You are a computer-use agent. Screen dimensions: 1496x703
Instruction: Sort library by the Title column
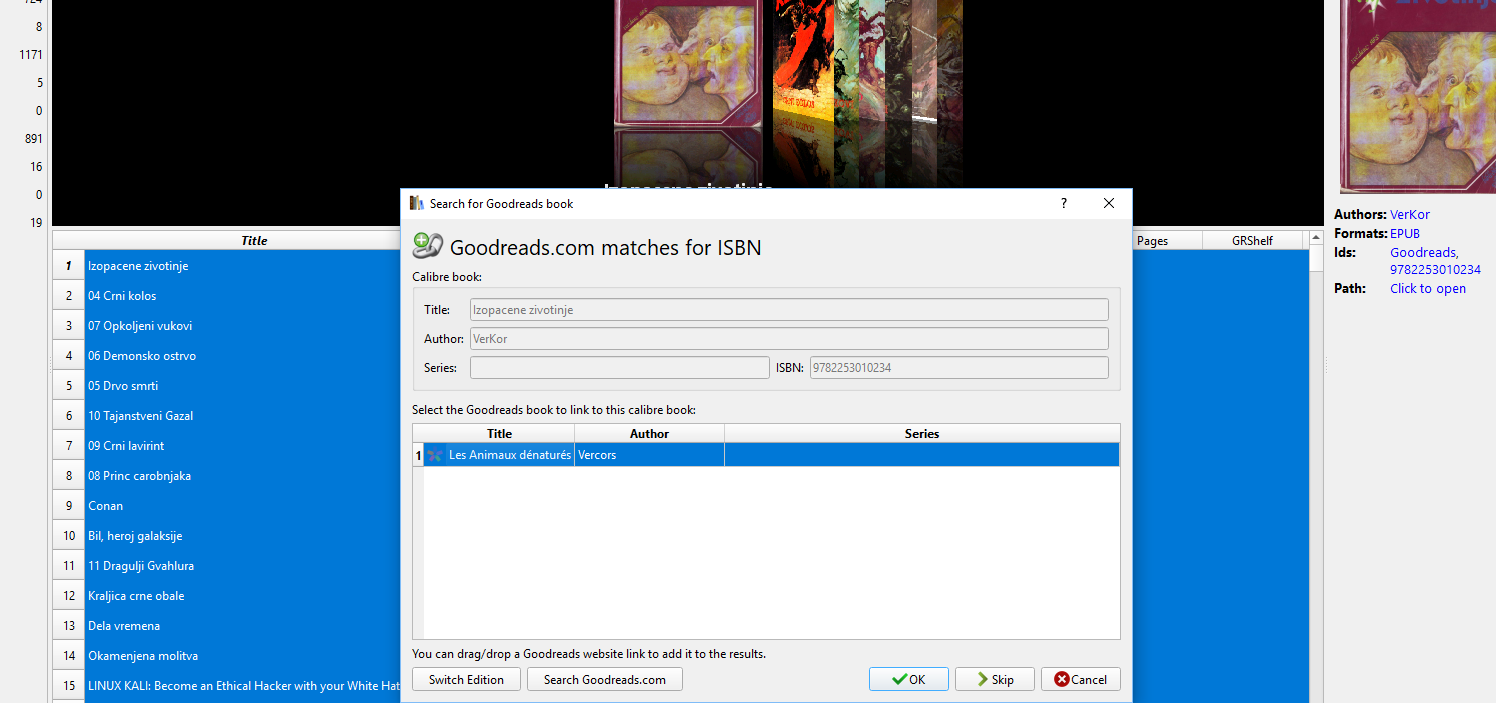pos(254,240)
